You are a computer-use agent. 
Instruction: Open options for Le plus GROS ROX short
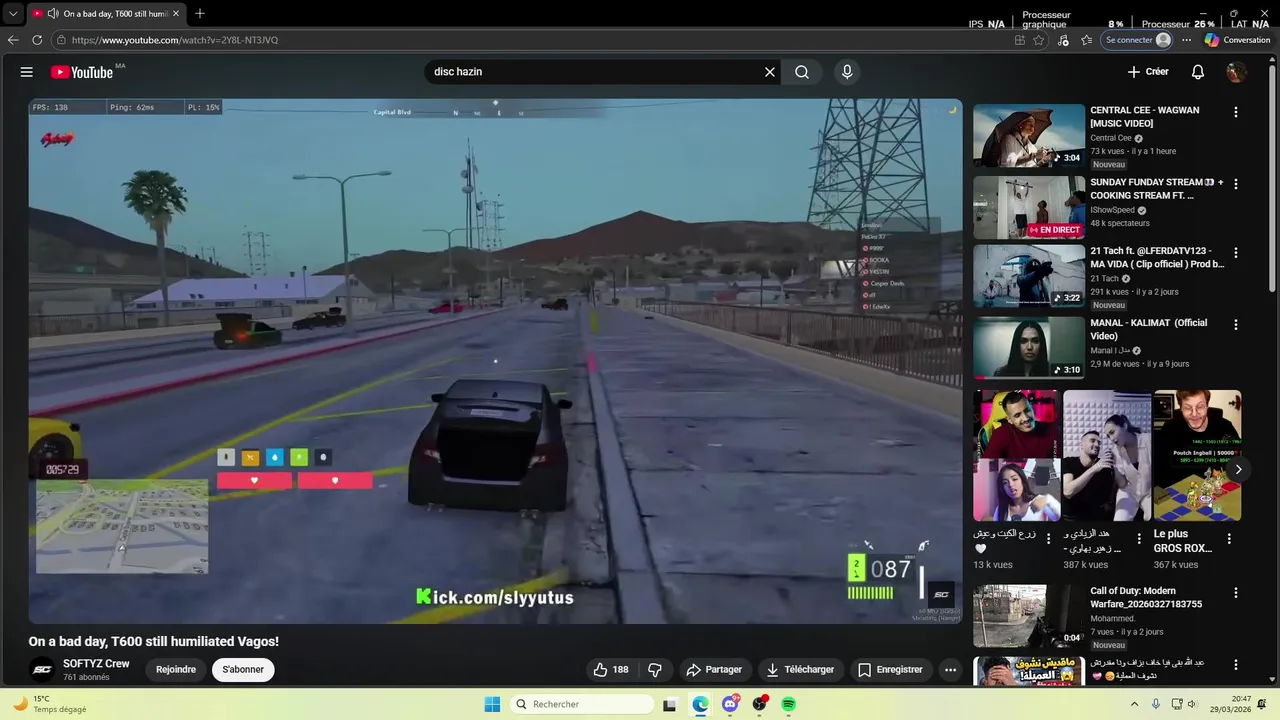pyautogui.click(x=1229, y=539)
